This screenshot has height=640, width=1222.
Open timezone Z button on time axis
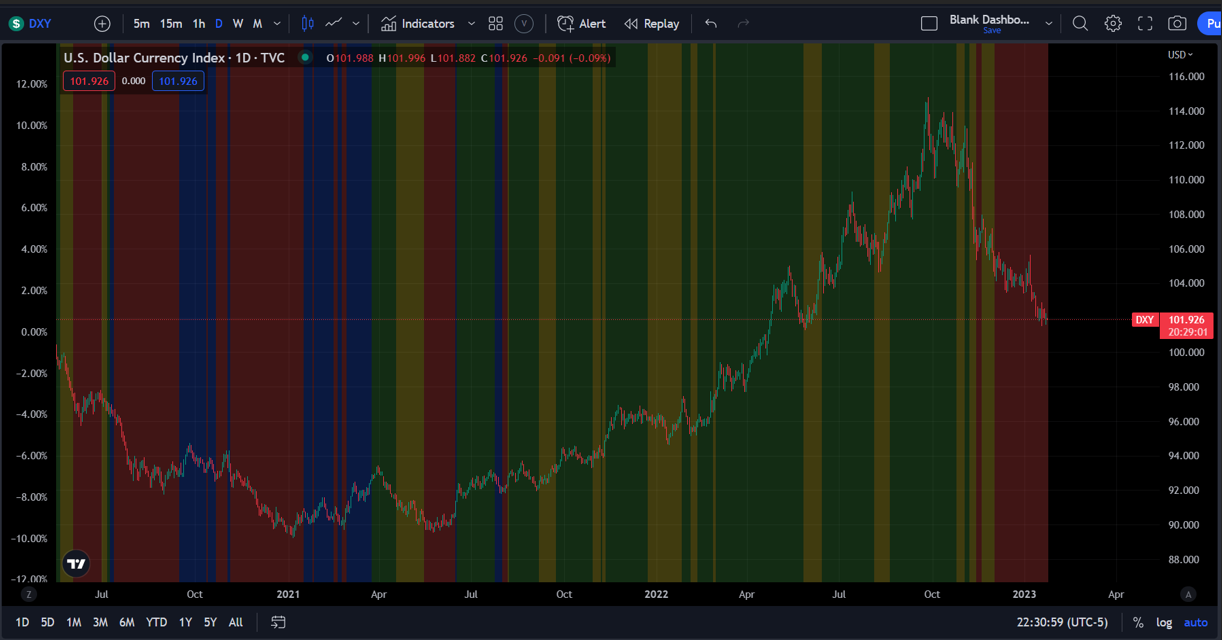(30, 594)
